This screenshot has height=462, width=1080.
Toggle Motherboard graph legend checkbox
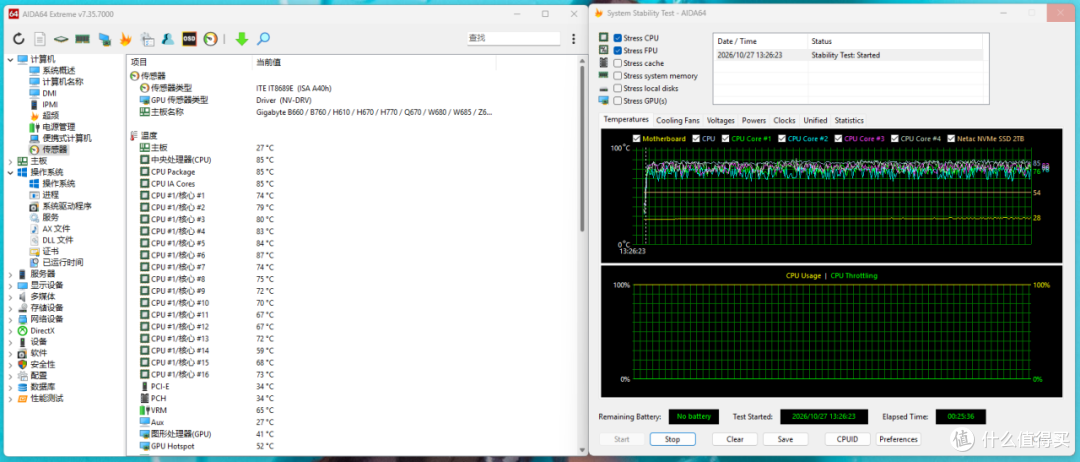pos(636,138)
